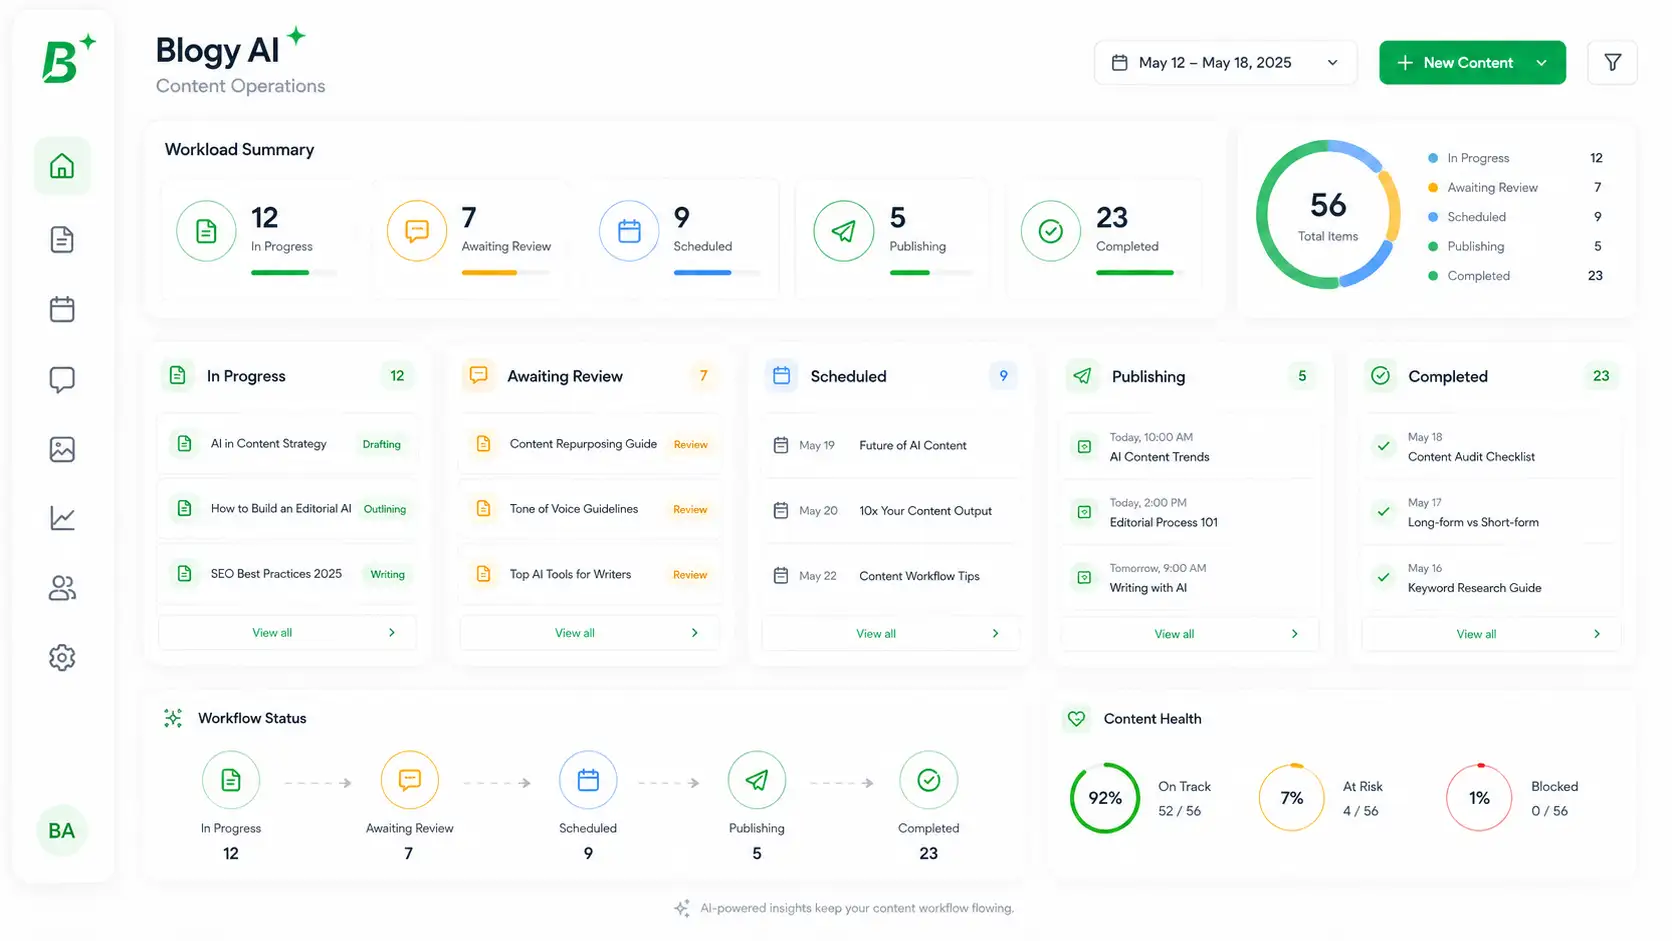Viewport: 1672px width, 941px height.
Task: Open the Documents sidebar icon
Action: [62, 240]
